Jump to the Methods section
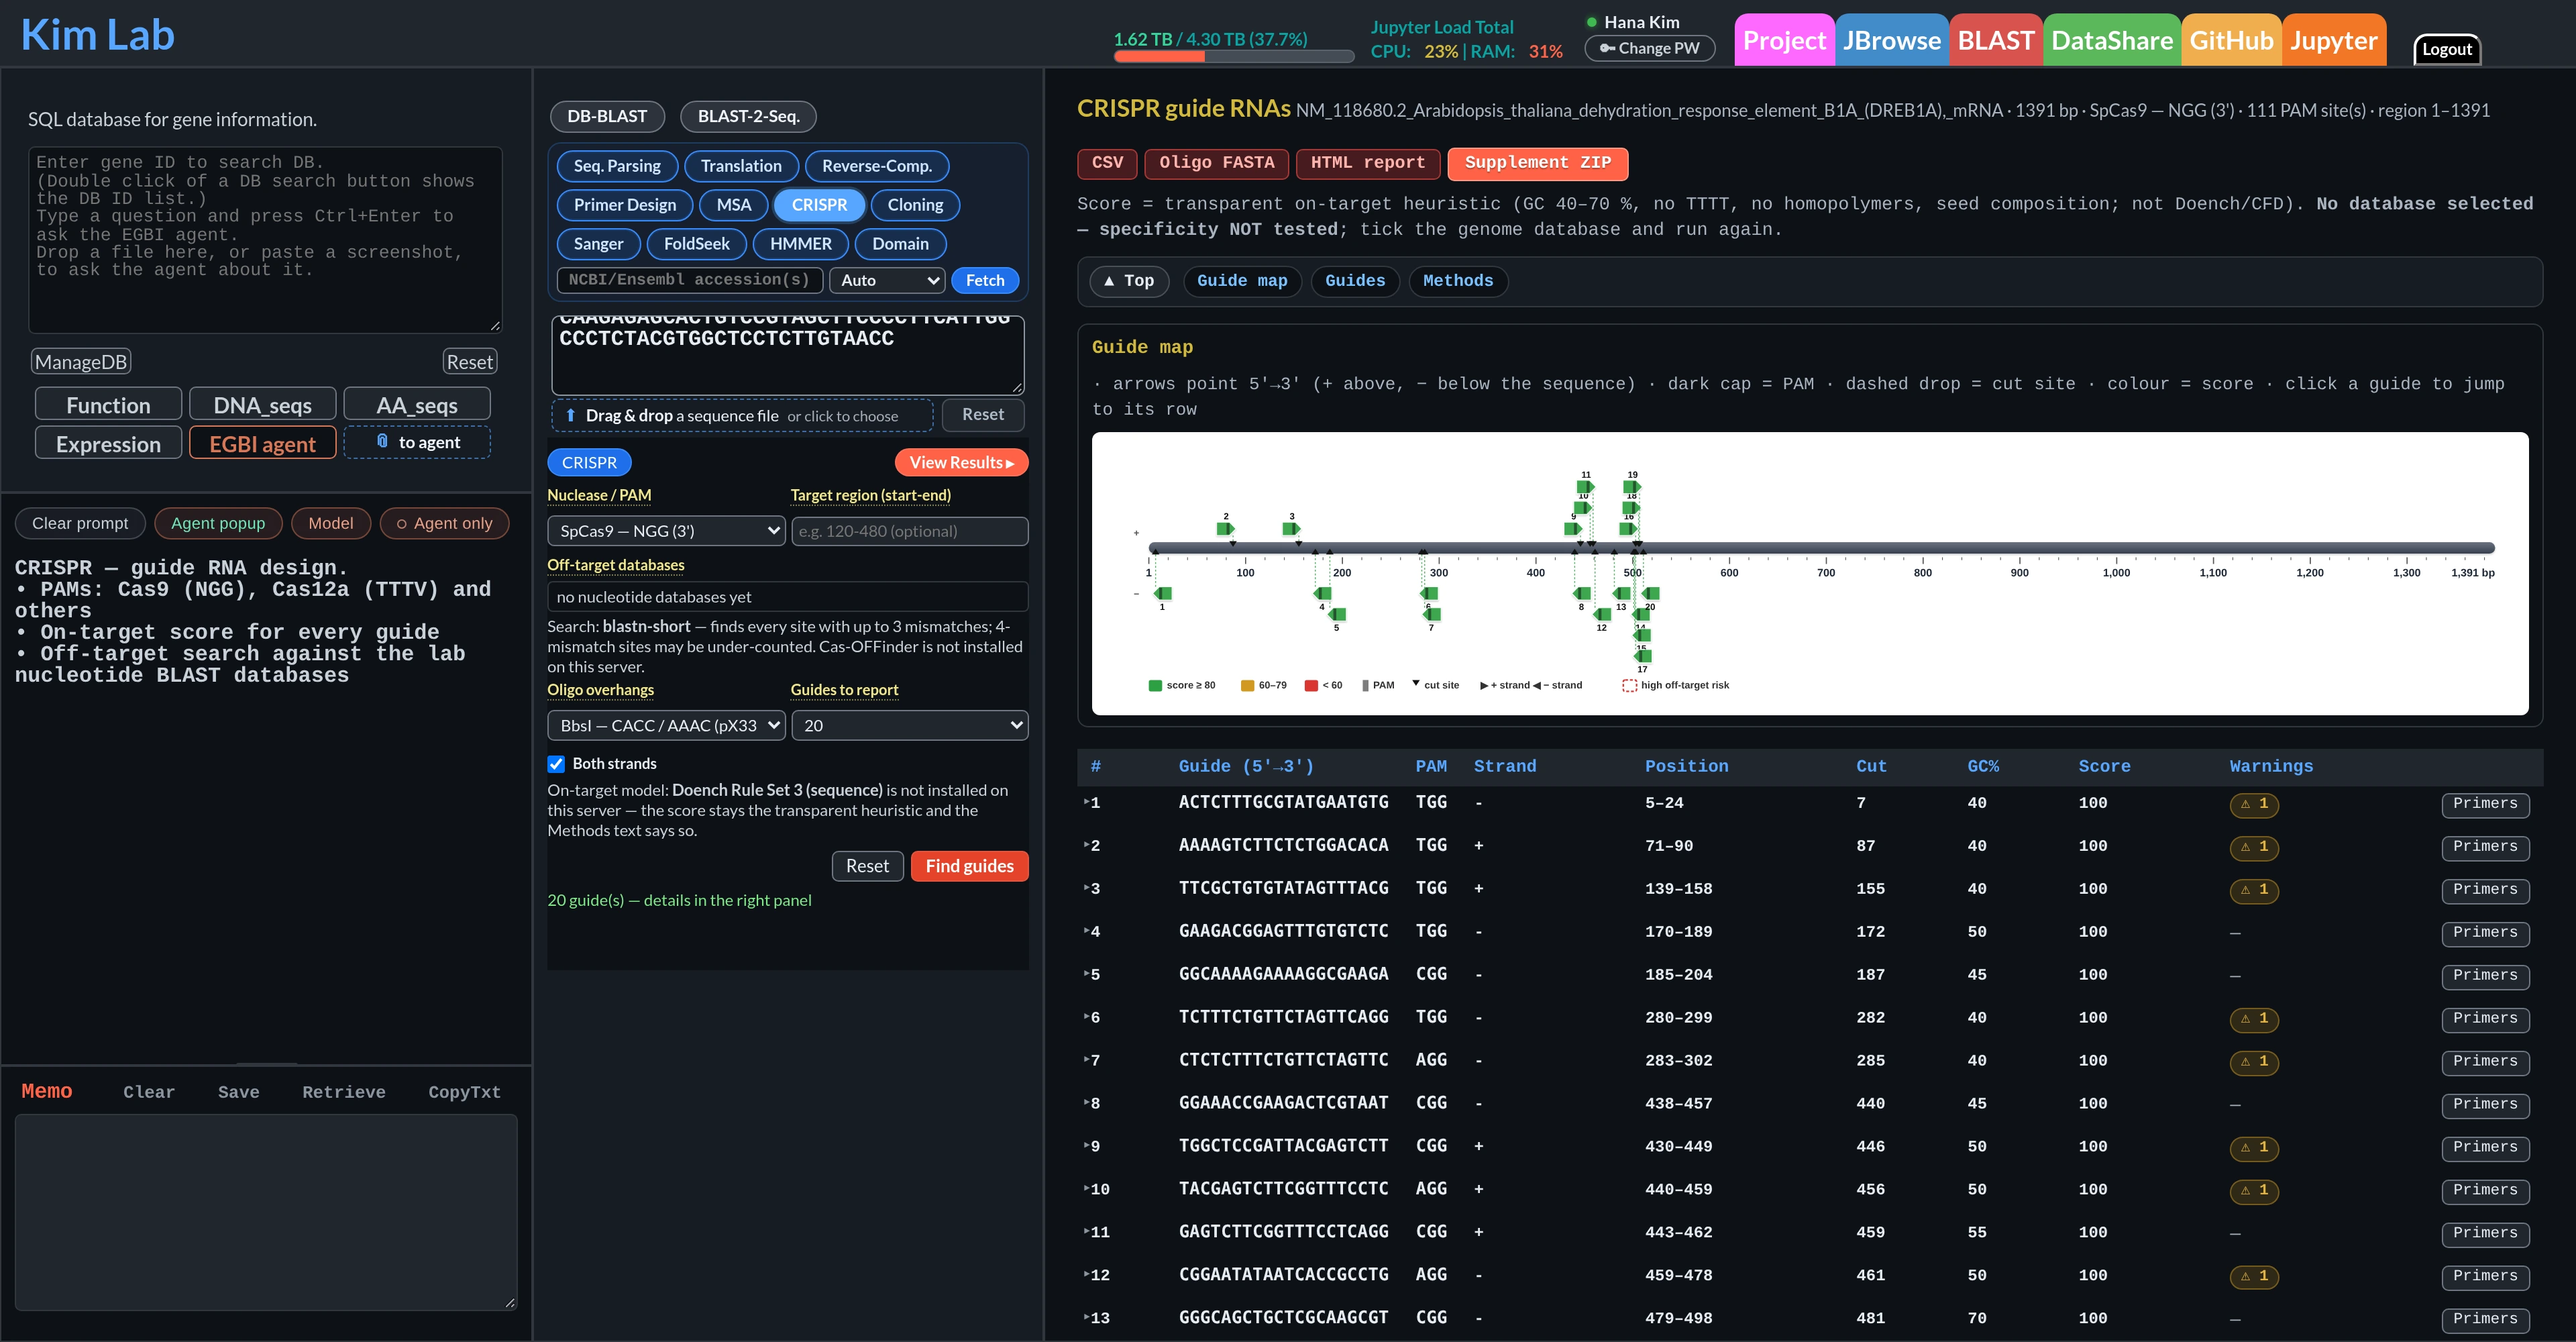Screen dimensions: 2576x1342 tap(1458, 281)
